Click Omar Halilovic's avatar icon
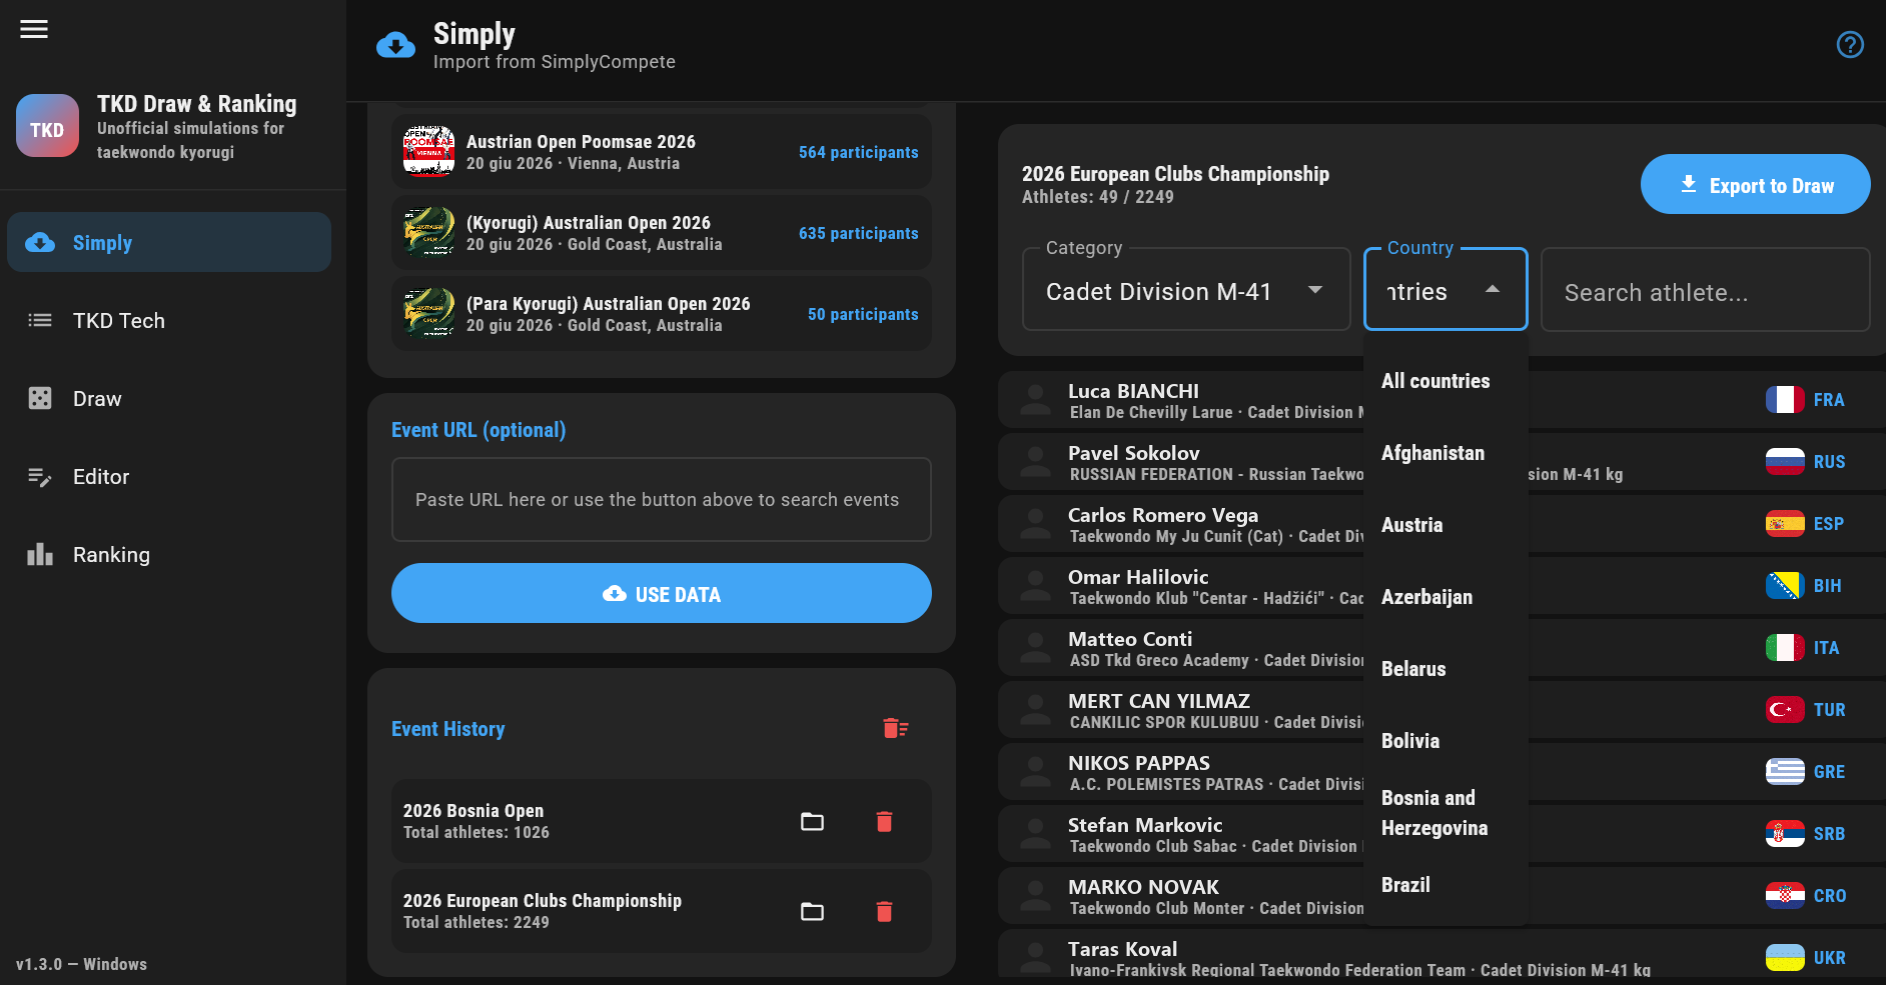Viewport: 1886px width, 985px height. pos(1035,586)
